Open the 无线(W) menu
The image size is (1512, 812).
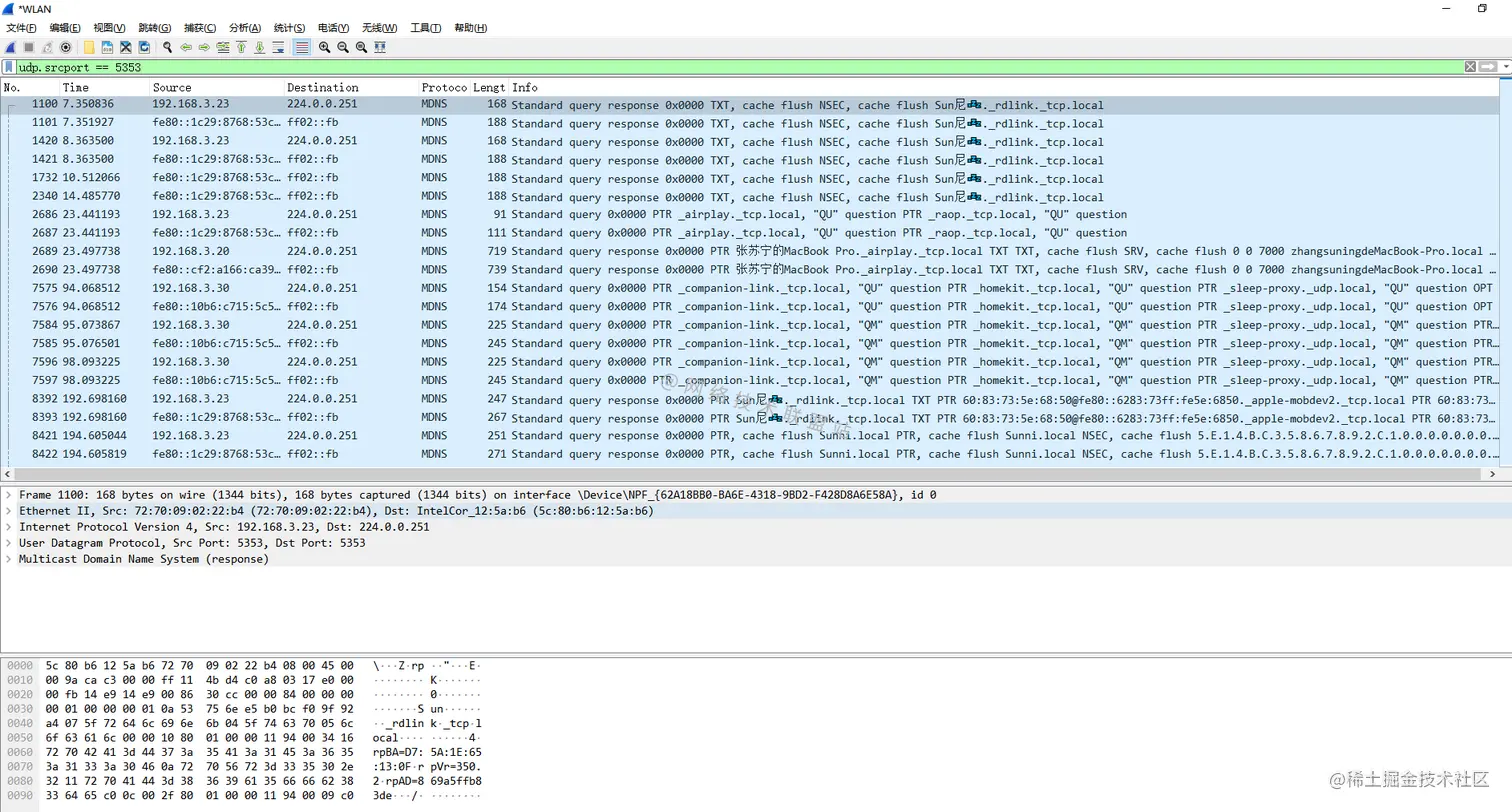379,28
